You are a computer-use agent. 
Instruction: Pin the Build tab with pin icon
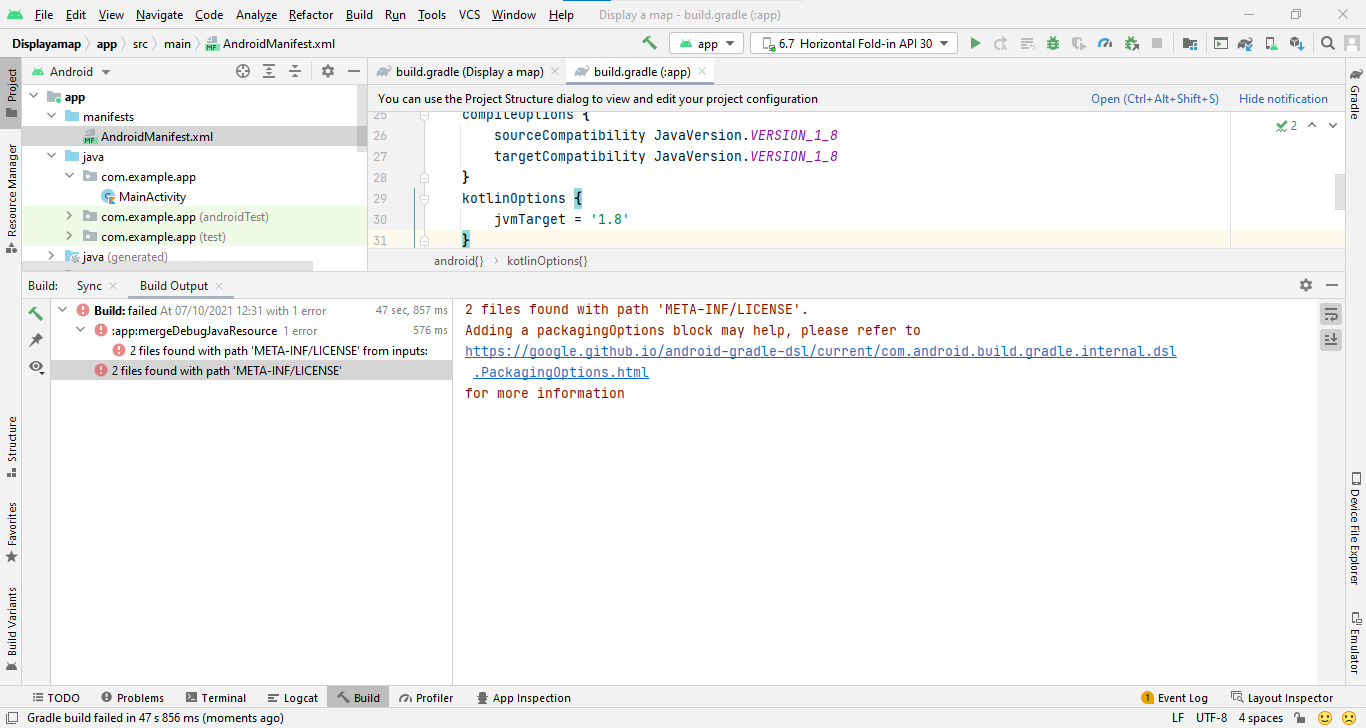point(36,340)
